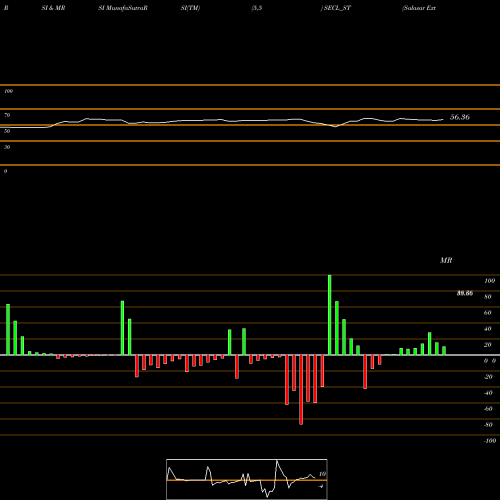Click the 20 label on MR axis

tap(488, 345)
